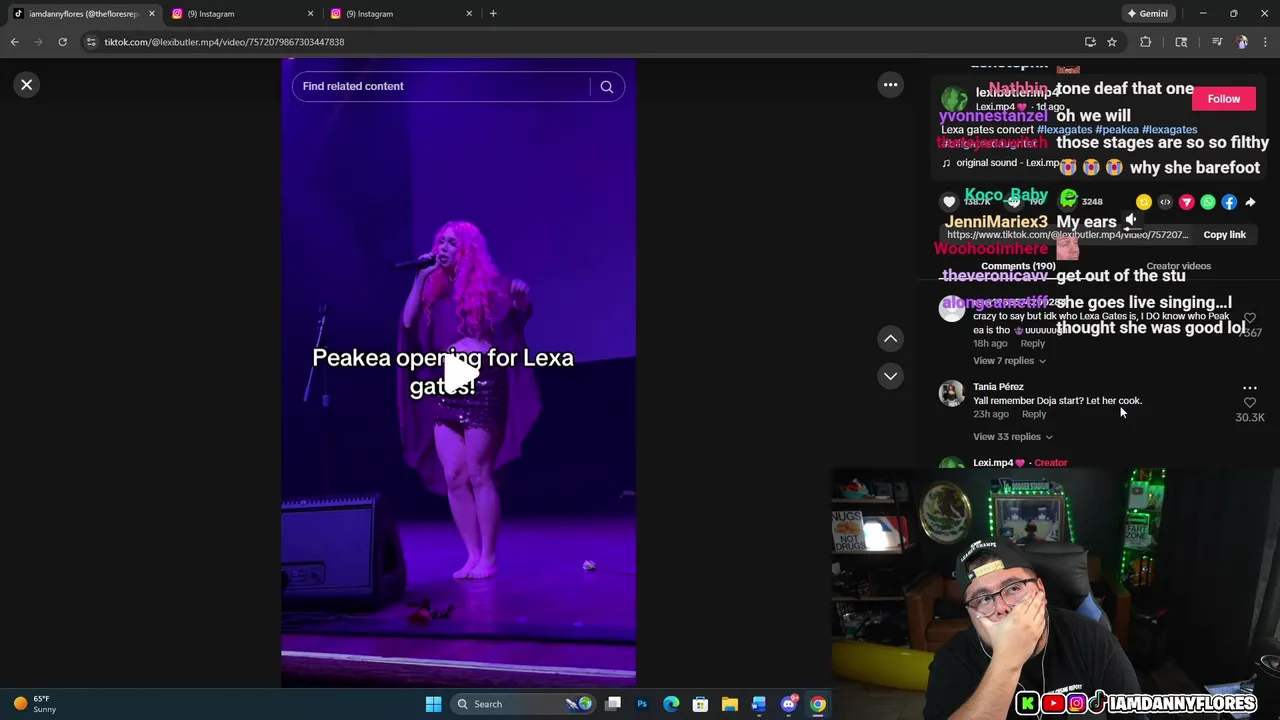The width and height of the screenshot is (1280, 720).
Task: Copy link to the TikTok video
Action: click(x=1224, y=235)
